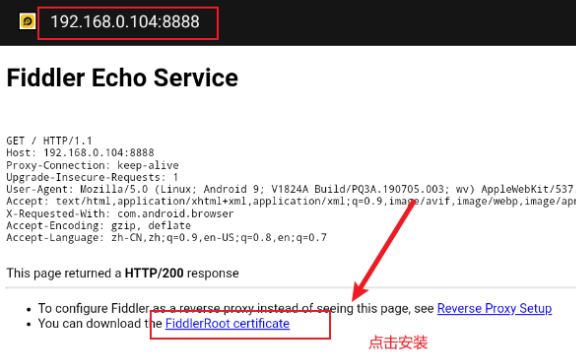576x364 pixels.
Task: Click 'Upgrade-Insecure-Requests: 1' line
Action: pos(92,177)
